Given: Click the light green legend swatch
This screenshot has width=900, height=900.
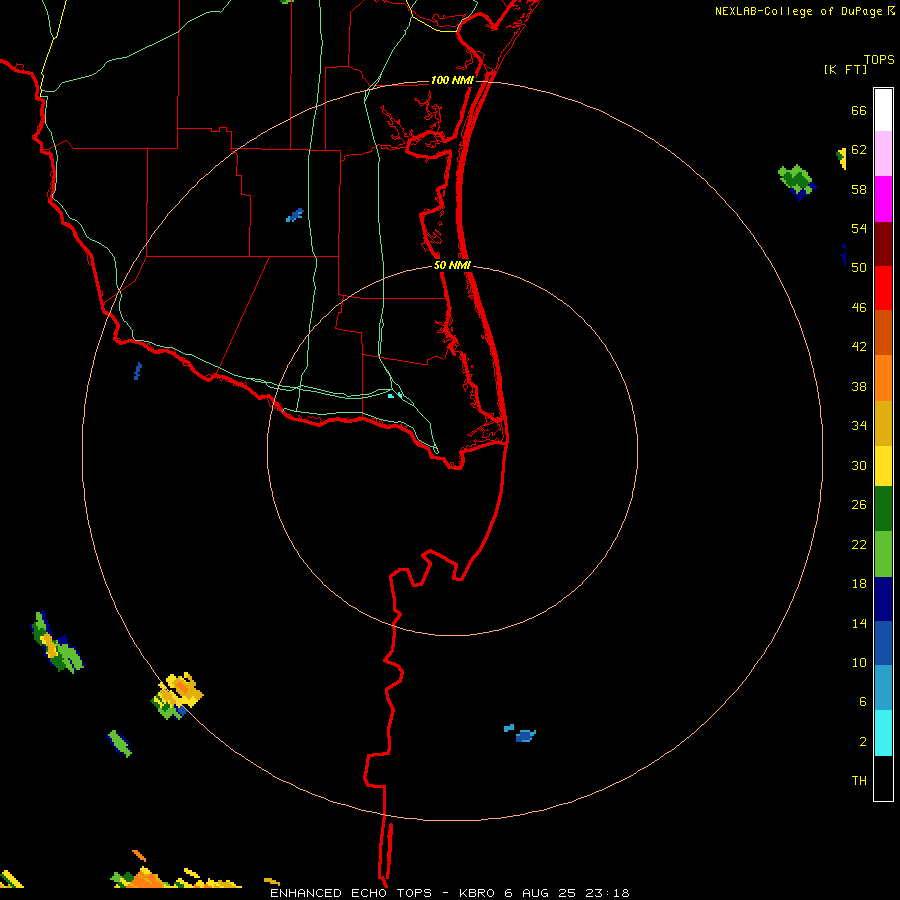Looking at the screenshot, I should [x=883, y=554].
